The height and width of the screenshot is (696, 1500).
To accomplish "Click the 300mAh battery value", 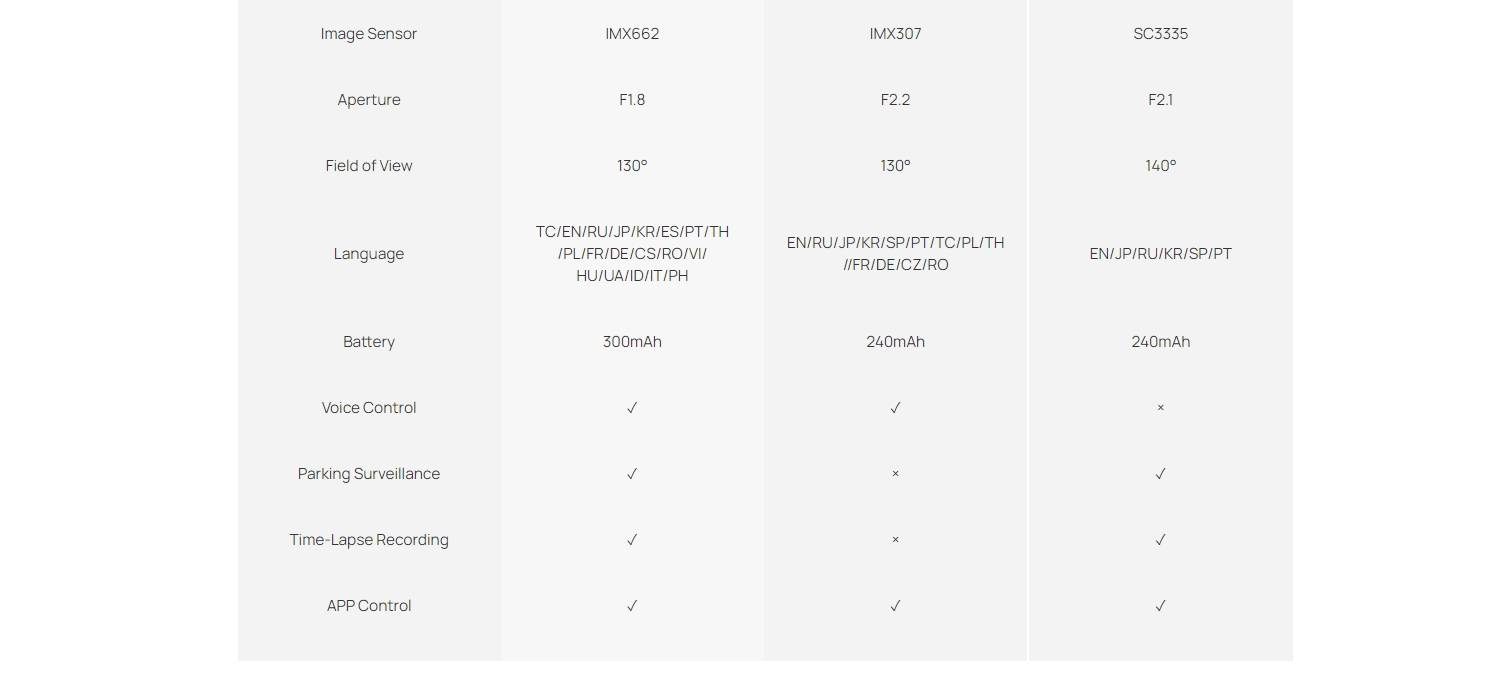I will click(x=632, y=342).
